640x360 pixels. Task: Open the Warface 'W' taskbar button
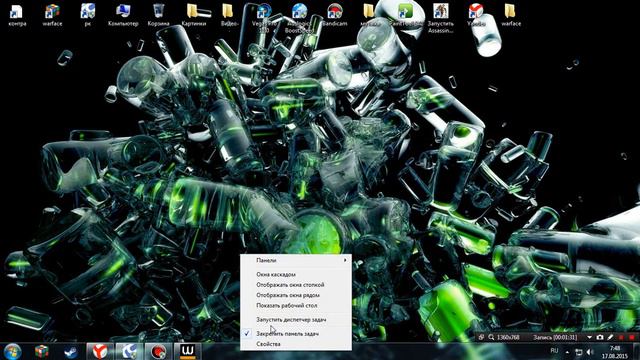click(187, 351)
